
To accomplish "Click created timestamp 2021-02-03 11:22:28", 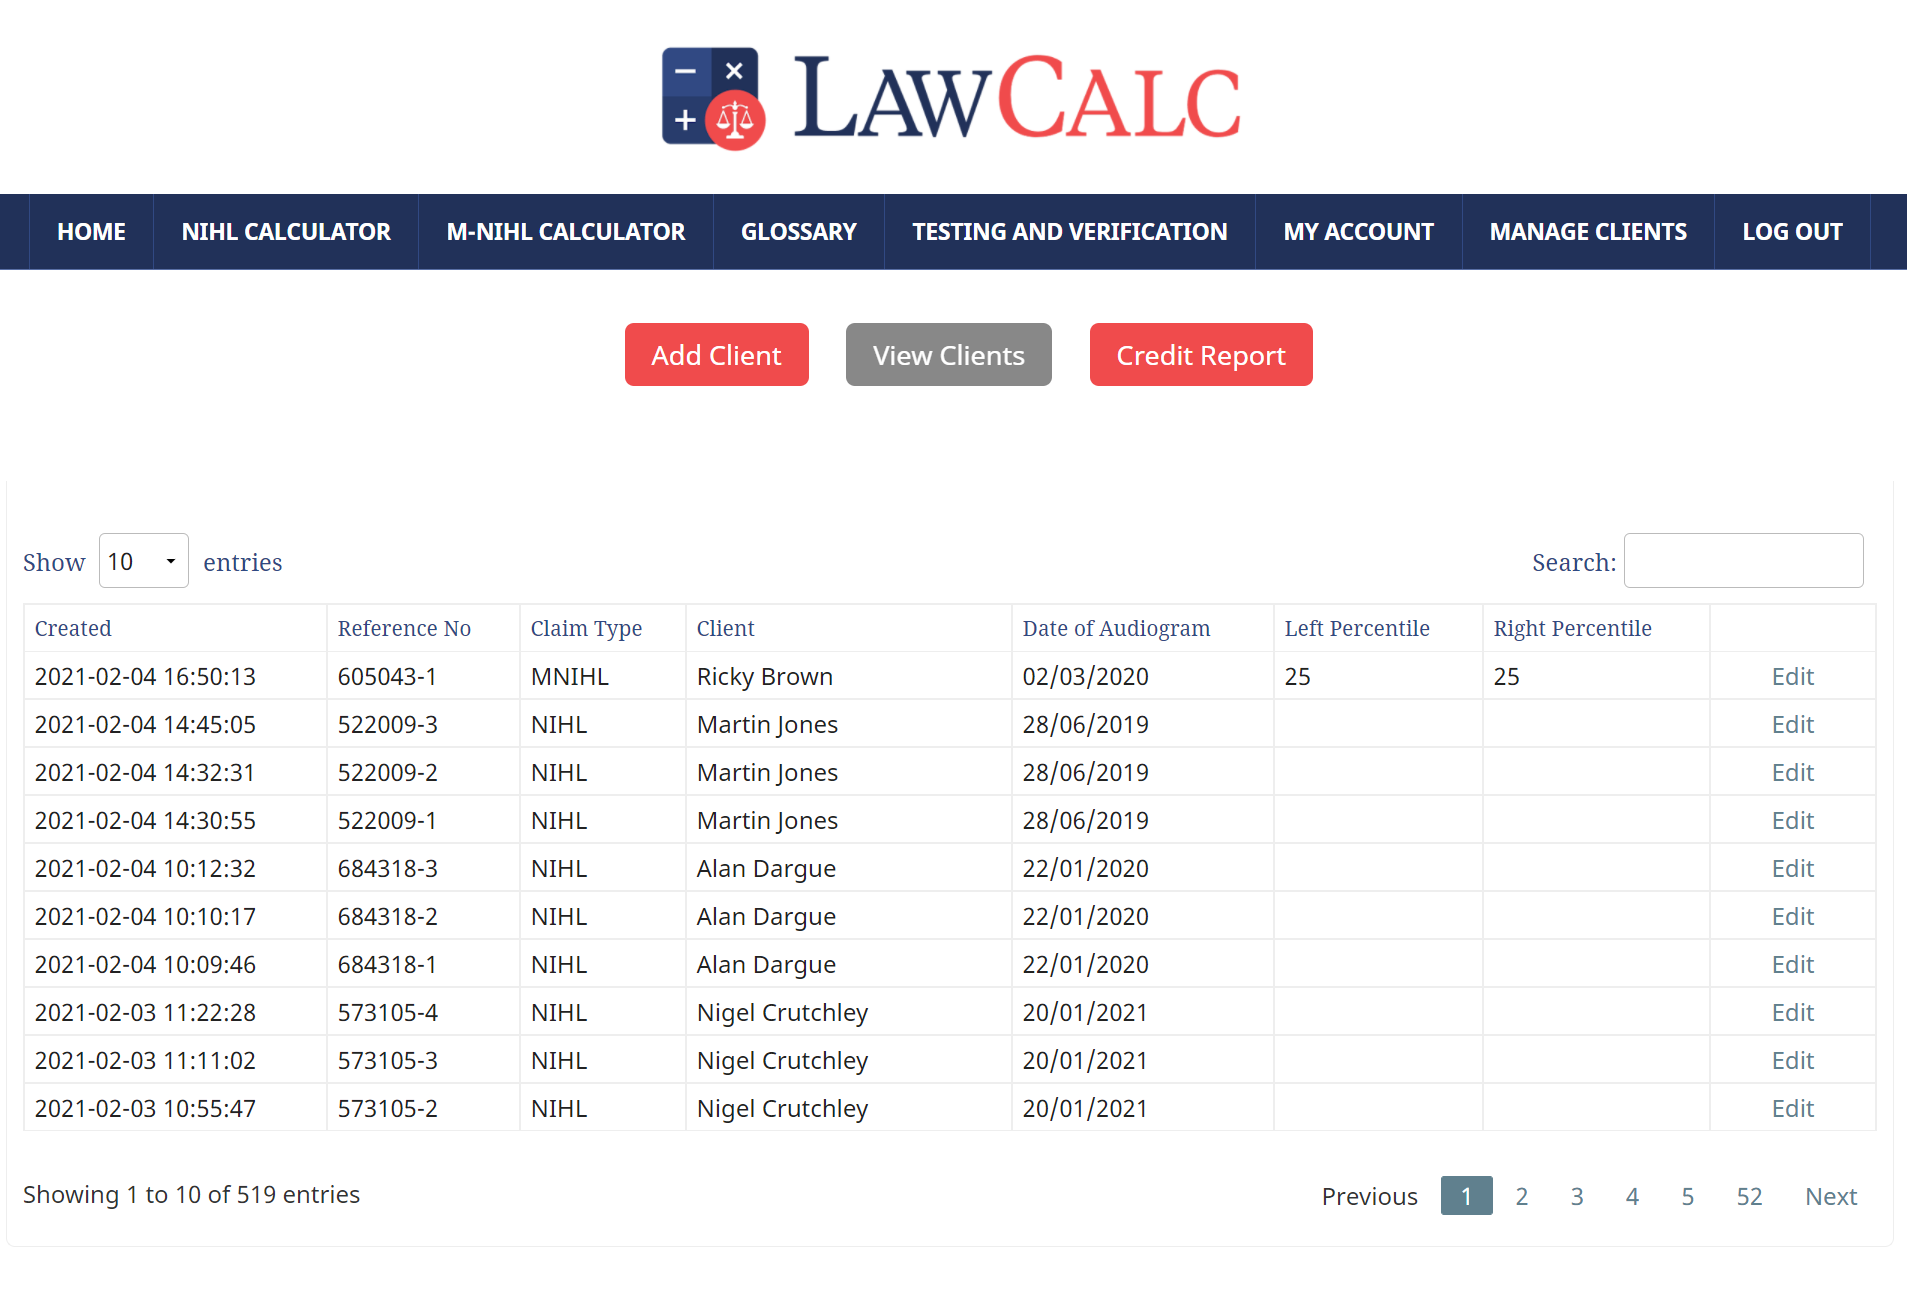I will [145, 1013].
